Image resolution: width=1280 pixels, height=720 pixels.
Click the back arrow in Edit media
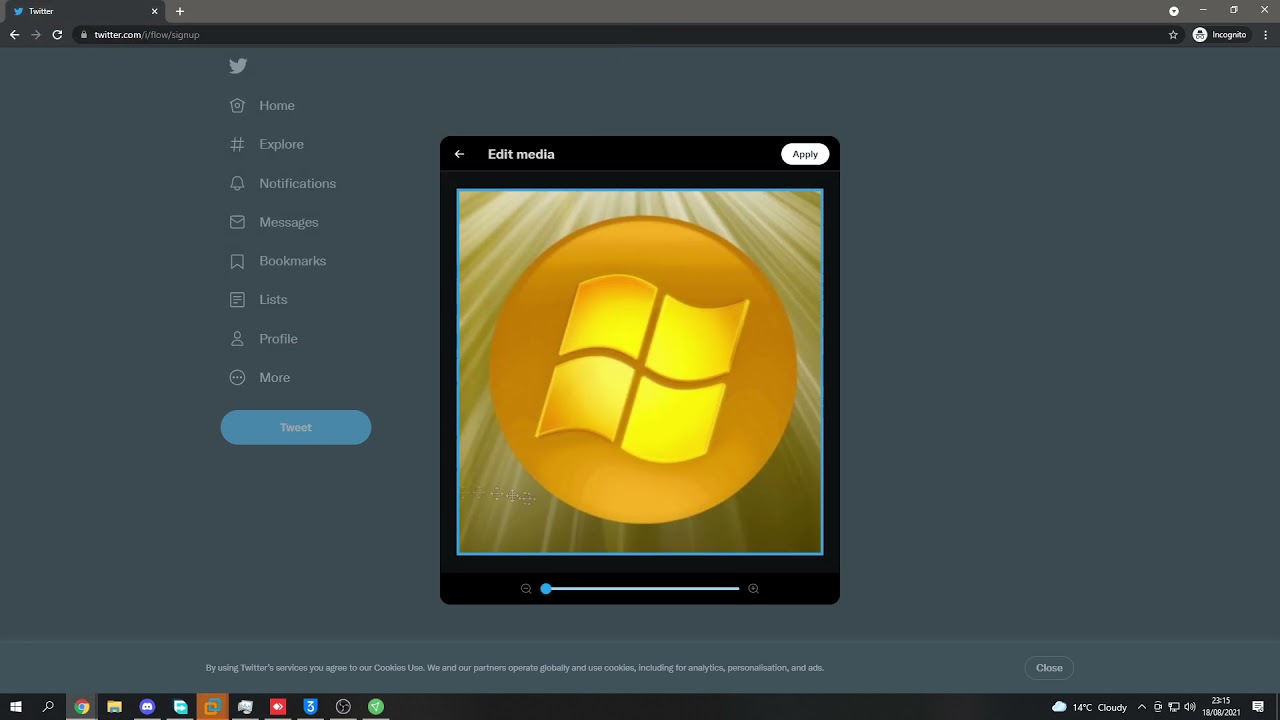pyautogui.click(x=459, y=154)
